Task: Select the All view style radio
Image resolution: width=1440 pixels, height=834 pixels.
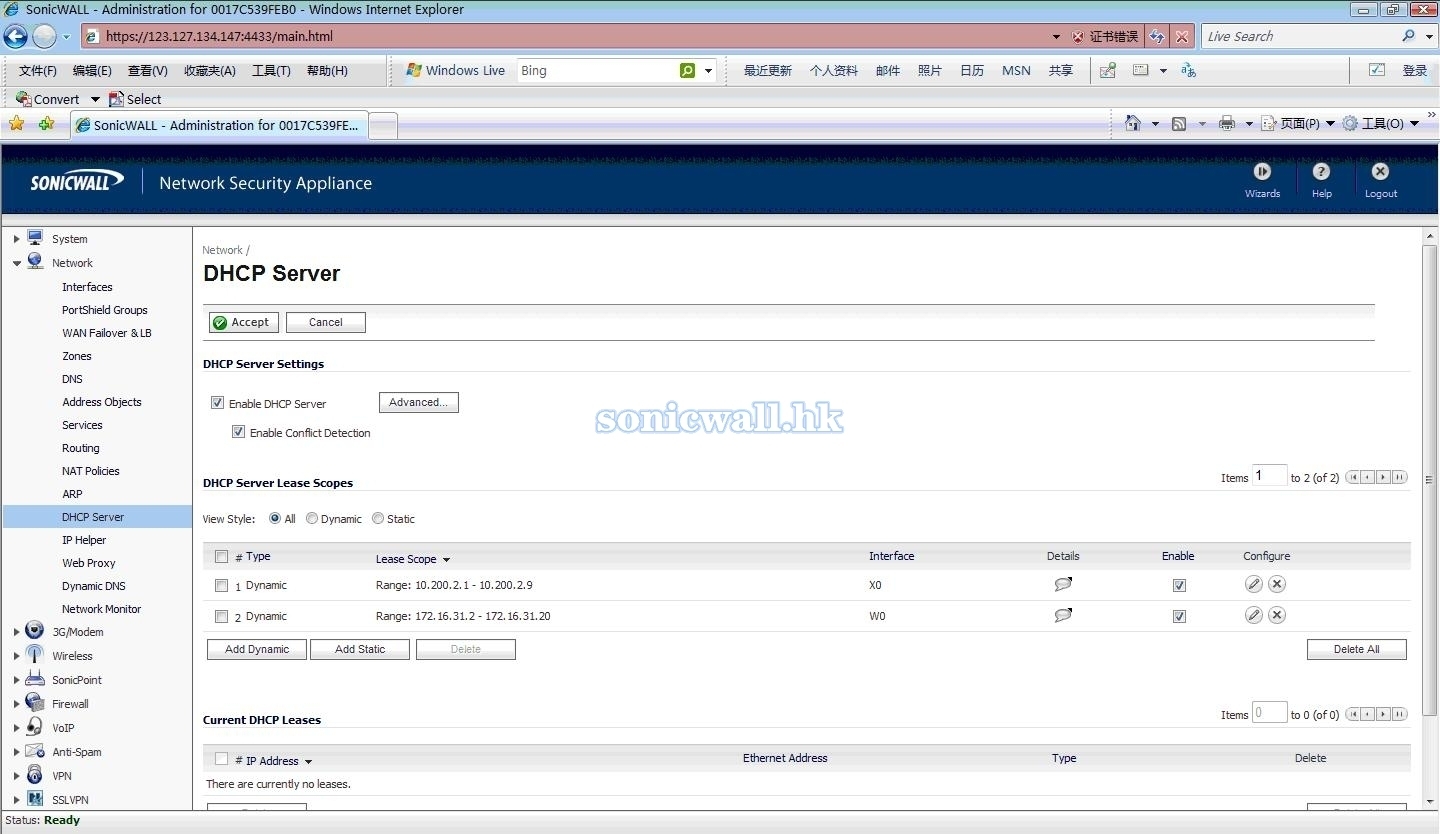Action: 275,519
